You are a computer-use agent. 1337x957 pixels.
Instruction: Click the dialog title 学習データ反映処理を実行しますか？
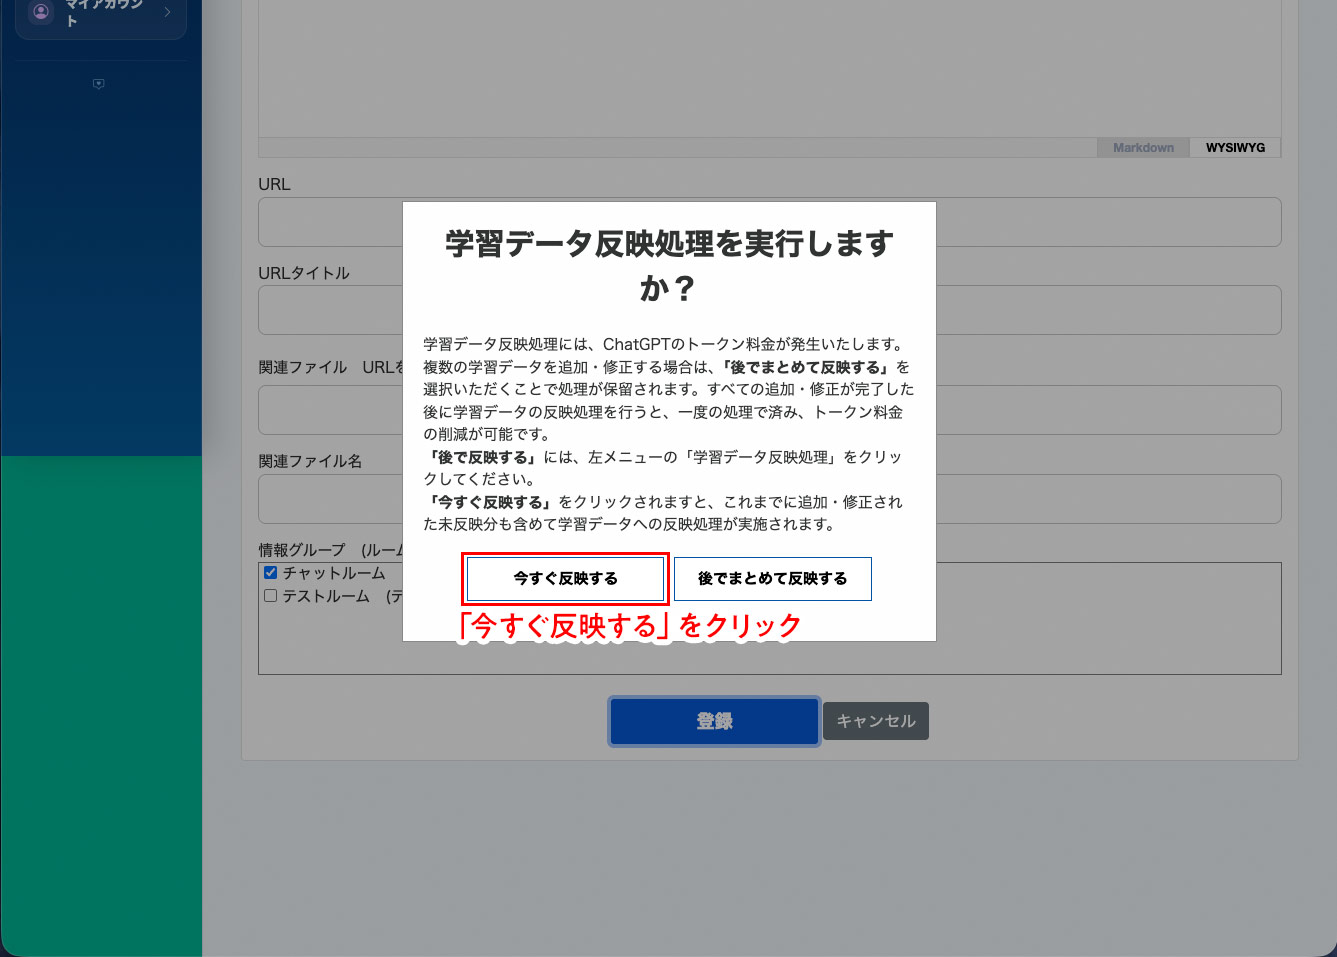669,266
